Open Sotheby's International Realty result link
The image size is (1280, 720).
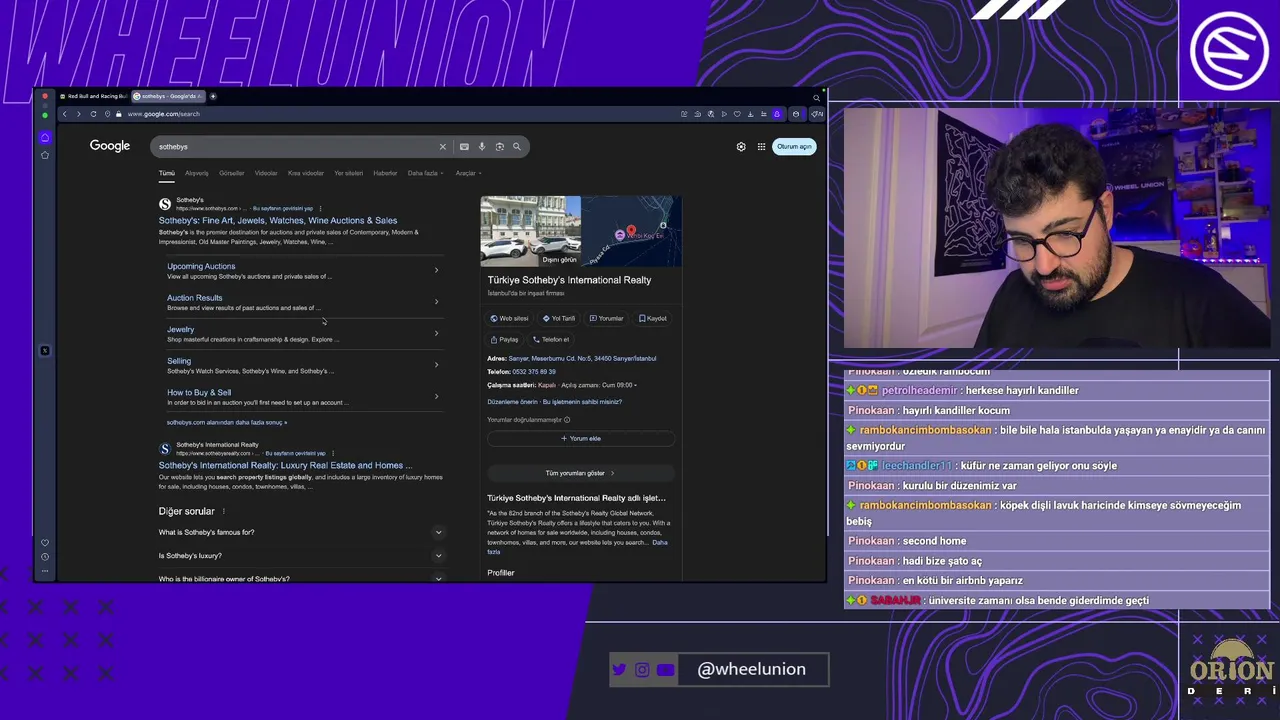[285, 465]
